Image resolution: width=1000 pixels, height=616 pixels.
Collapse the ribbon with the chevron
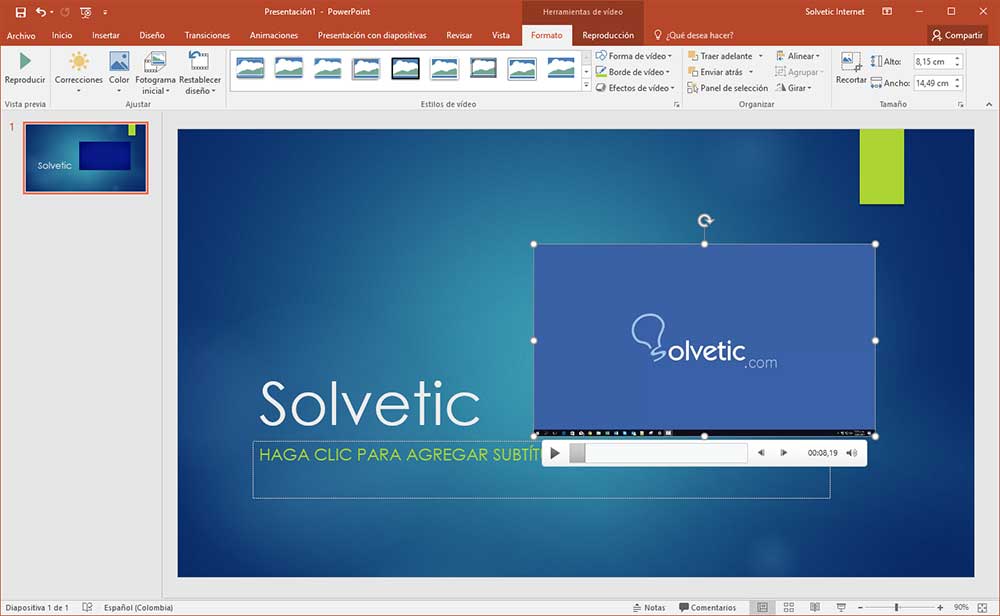point(989,104)
